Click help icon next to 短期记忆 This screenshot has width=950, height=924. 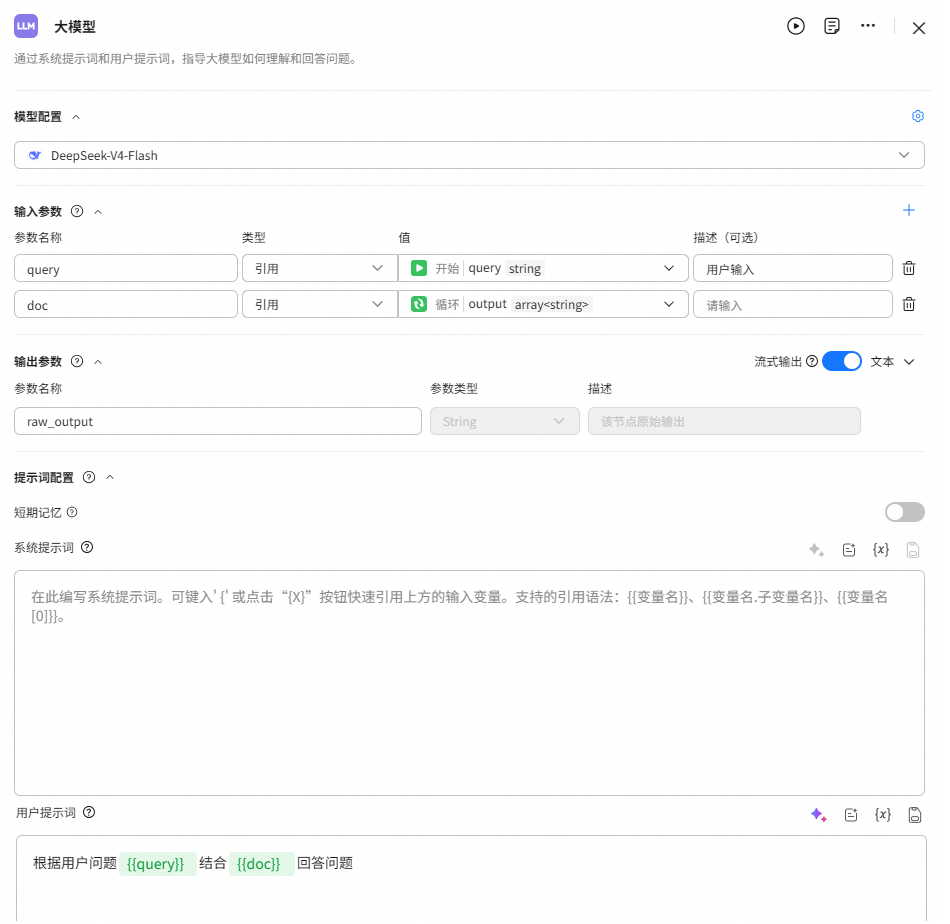tap(72, 512)
